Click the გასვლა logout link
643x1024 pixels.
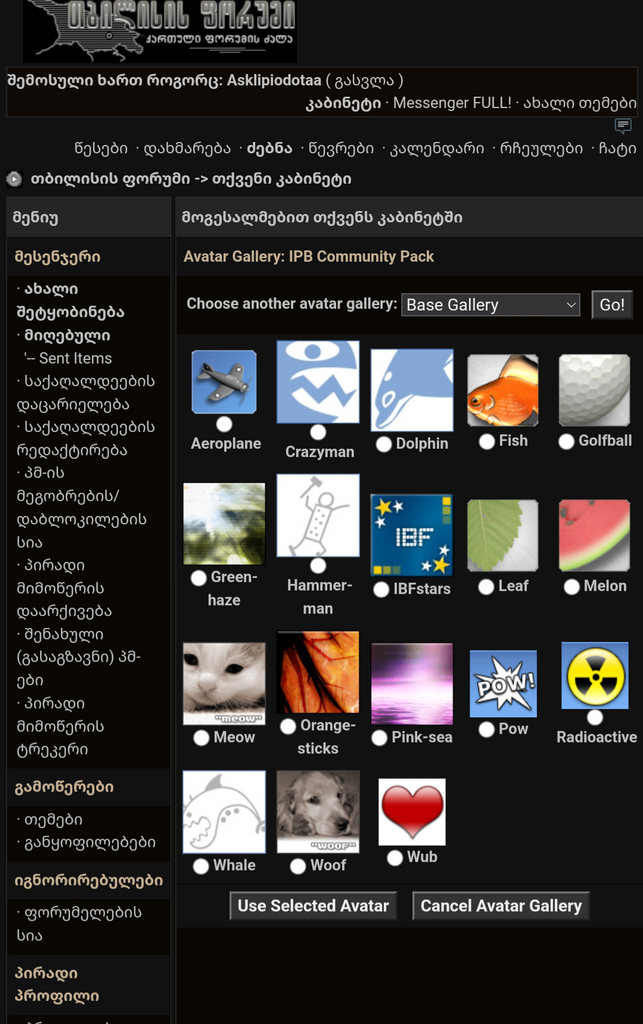[364, 81]
